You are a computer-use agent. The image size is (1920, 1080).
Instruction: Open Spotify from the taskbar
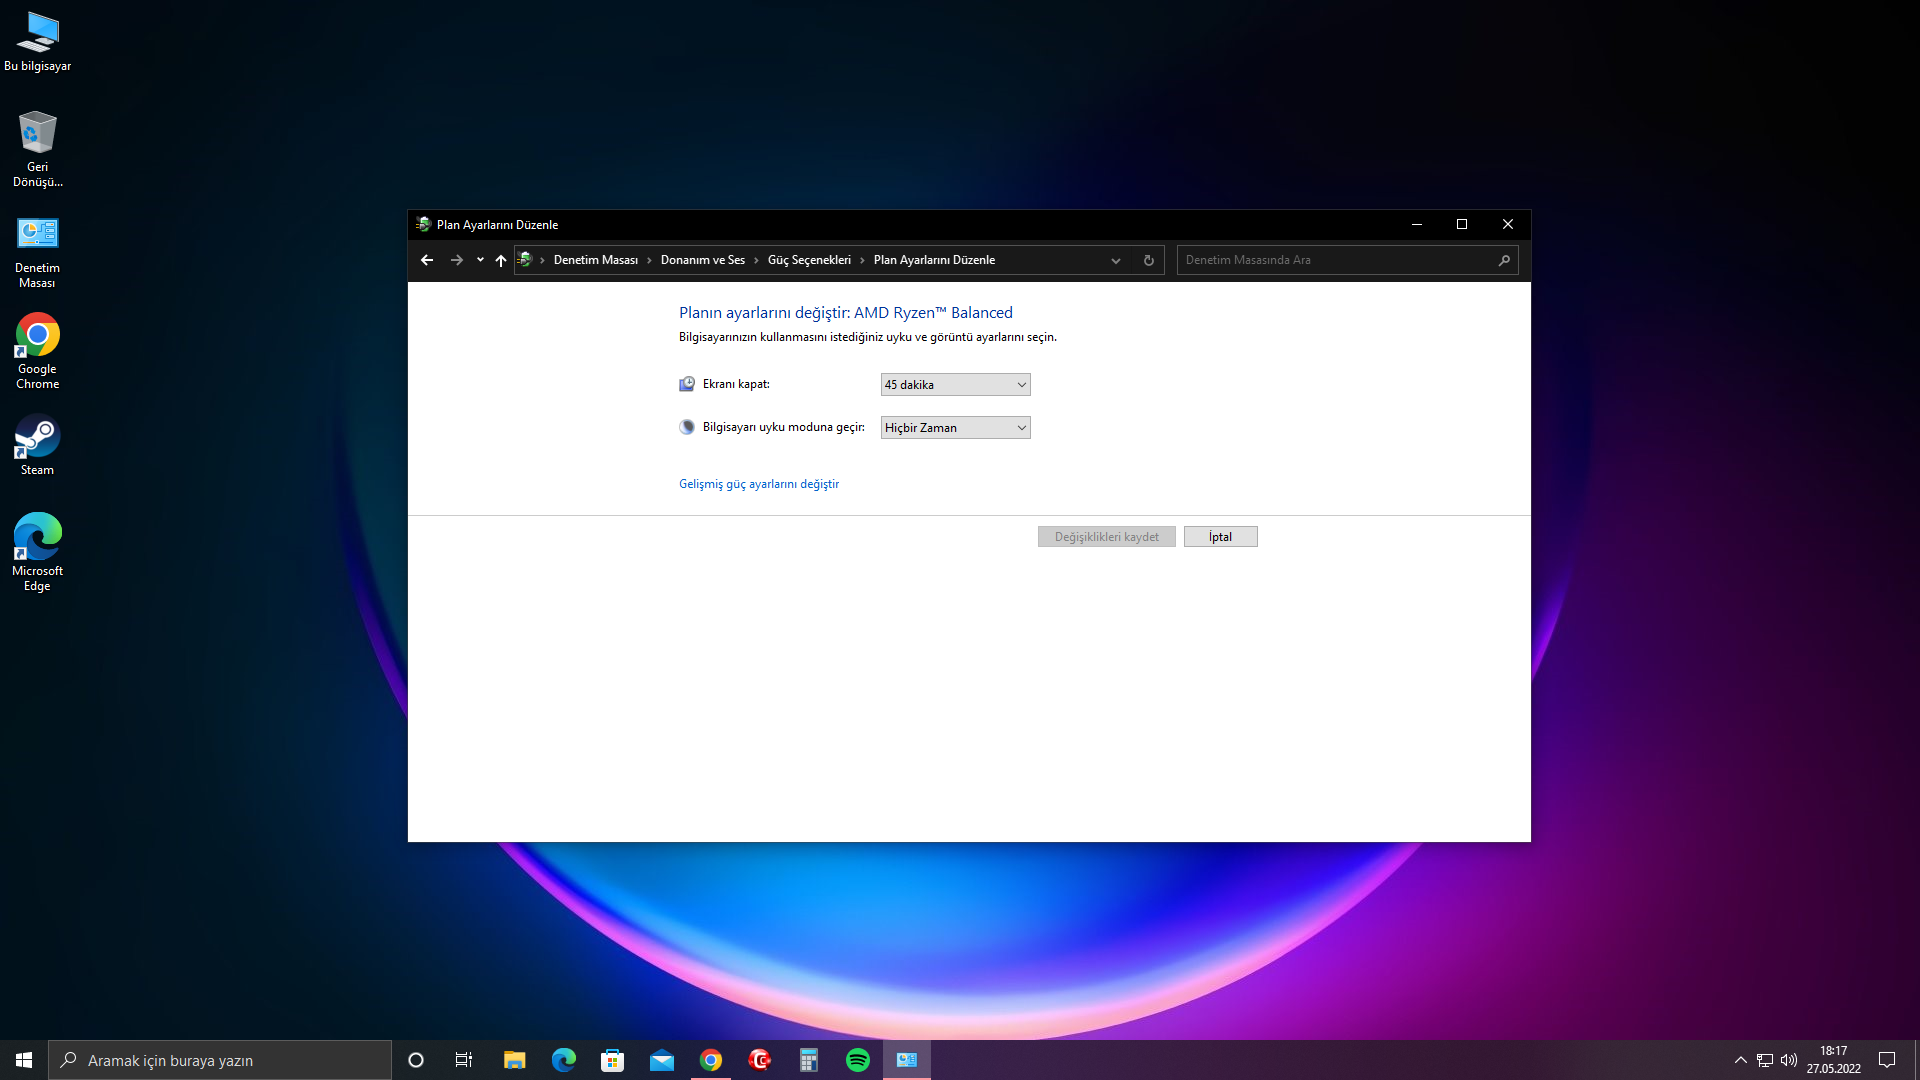[x=858, y=1060]
